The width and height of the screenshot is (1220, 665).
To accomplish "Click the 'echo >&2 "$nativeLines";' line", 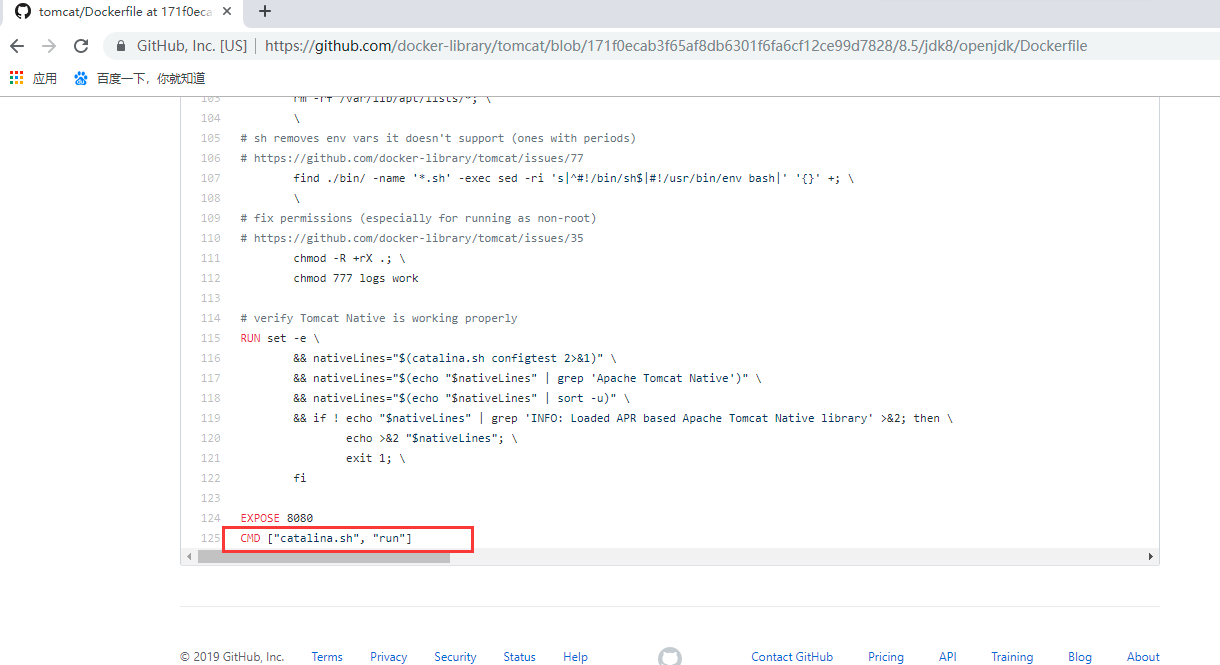I will (x=432, y=438).
